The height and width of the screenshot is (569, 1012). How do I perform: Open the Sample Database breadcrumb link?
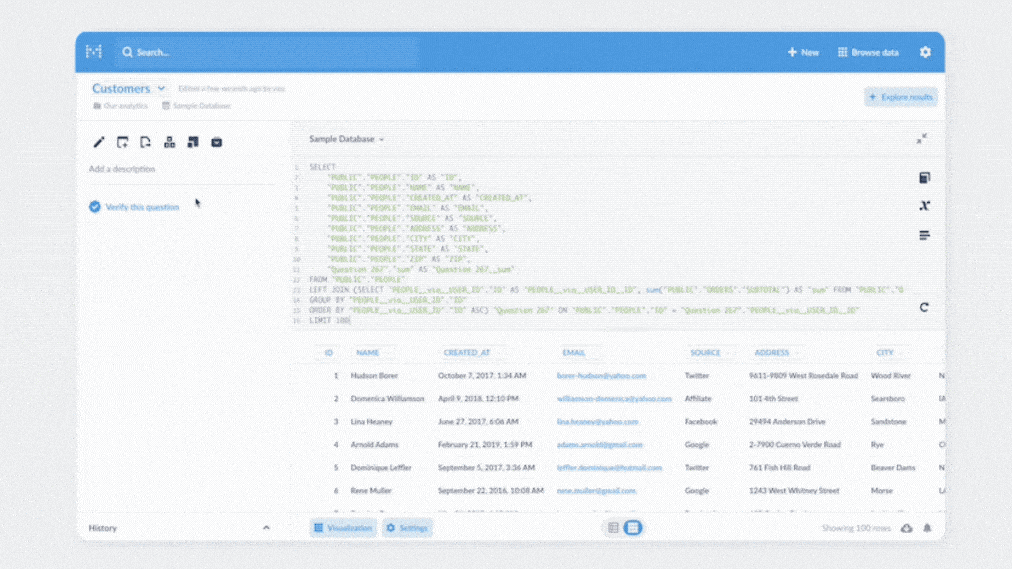pos(196,106)
